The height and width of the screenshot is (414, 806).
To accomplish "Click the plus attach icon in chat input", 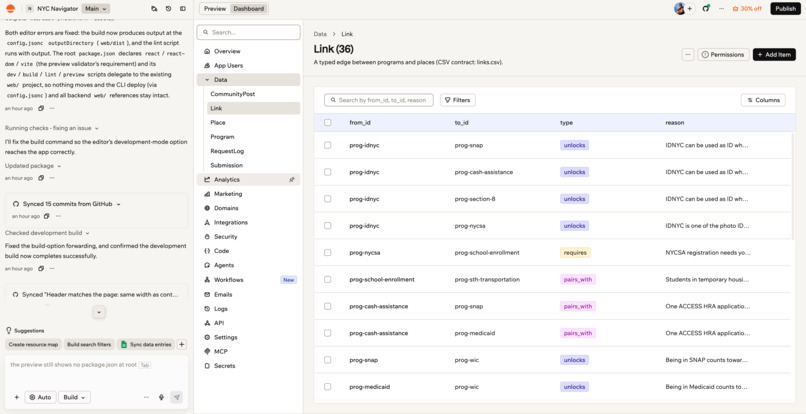I will click(x=16, y=398).
